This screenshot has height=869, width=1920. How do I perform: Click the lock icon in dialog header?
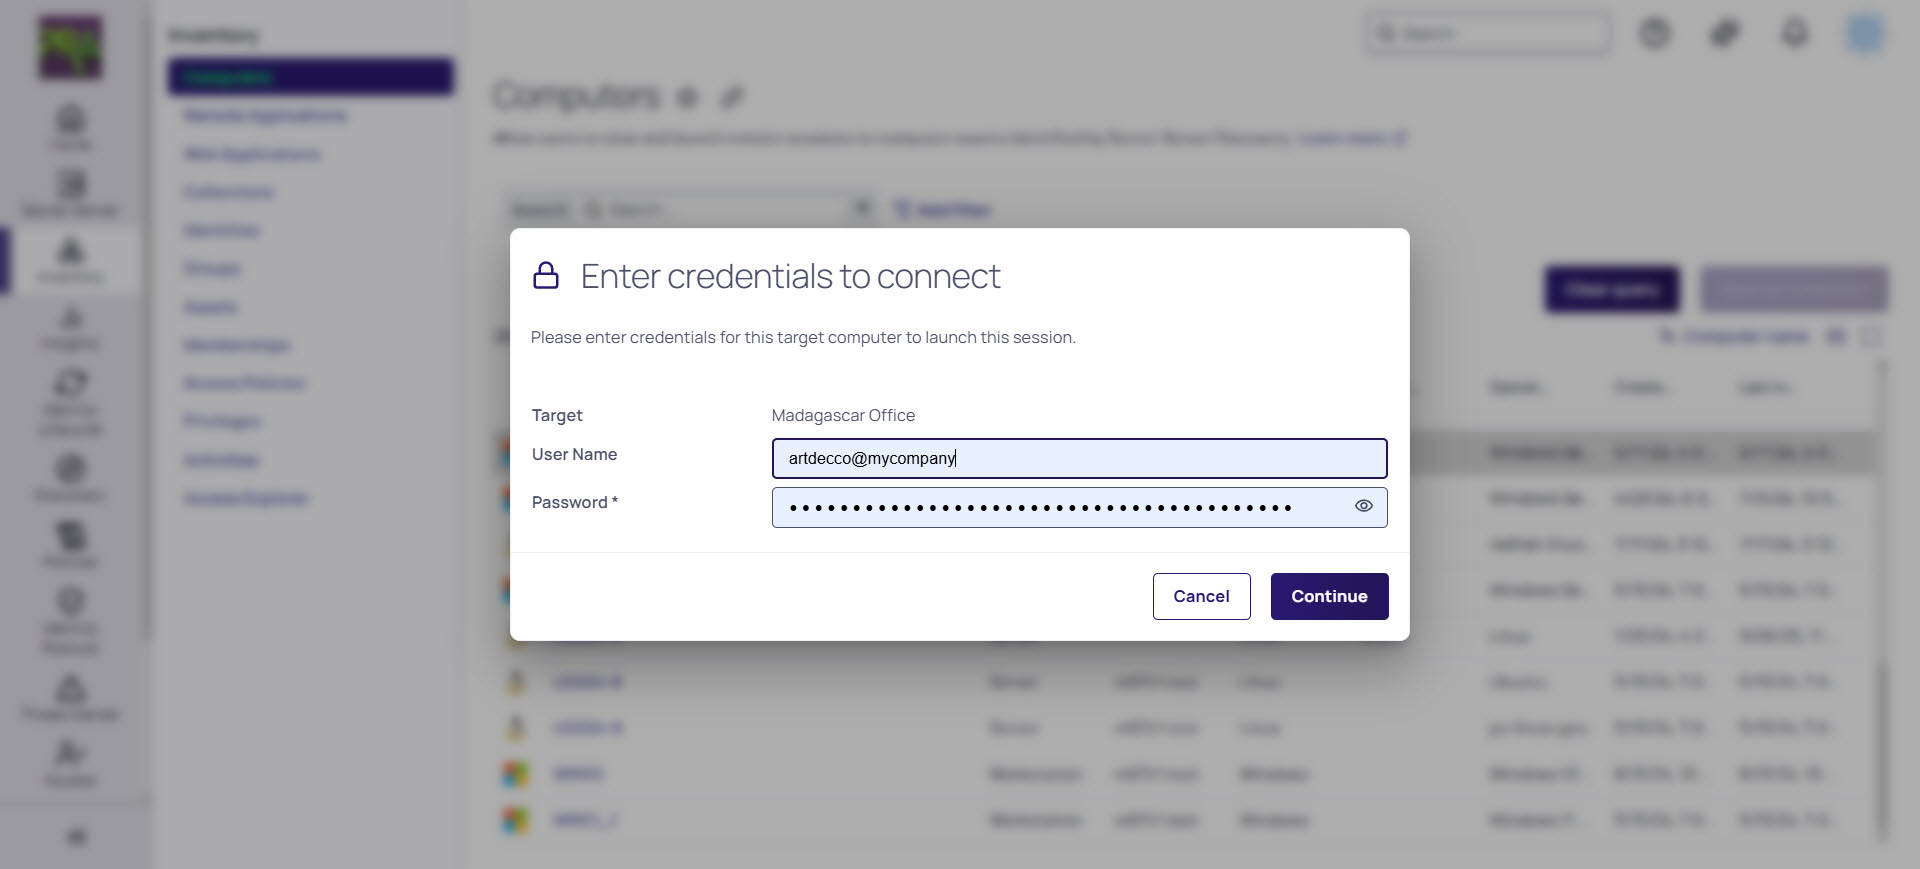point(546,276)
